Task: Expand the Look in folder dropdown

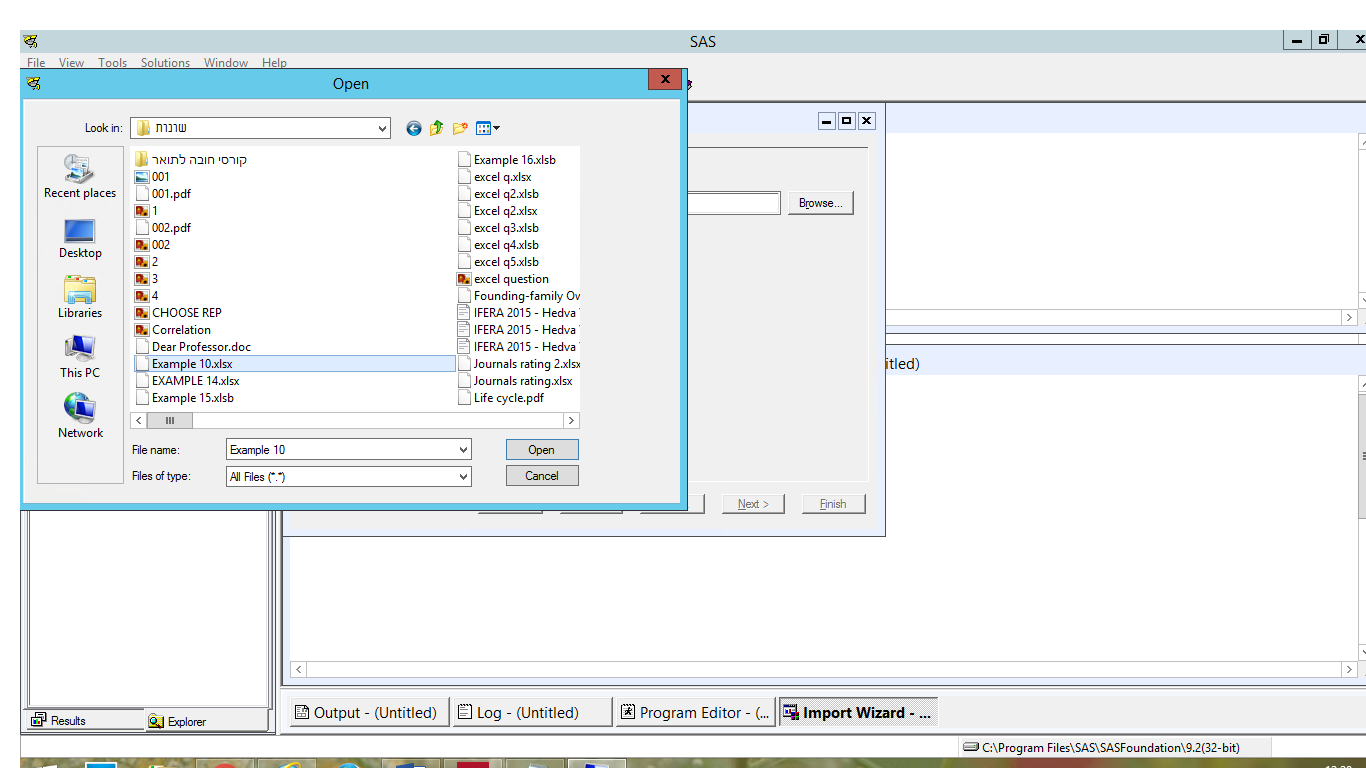Action: (x=382, y=128)
